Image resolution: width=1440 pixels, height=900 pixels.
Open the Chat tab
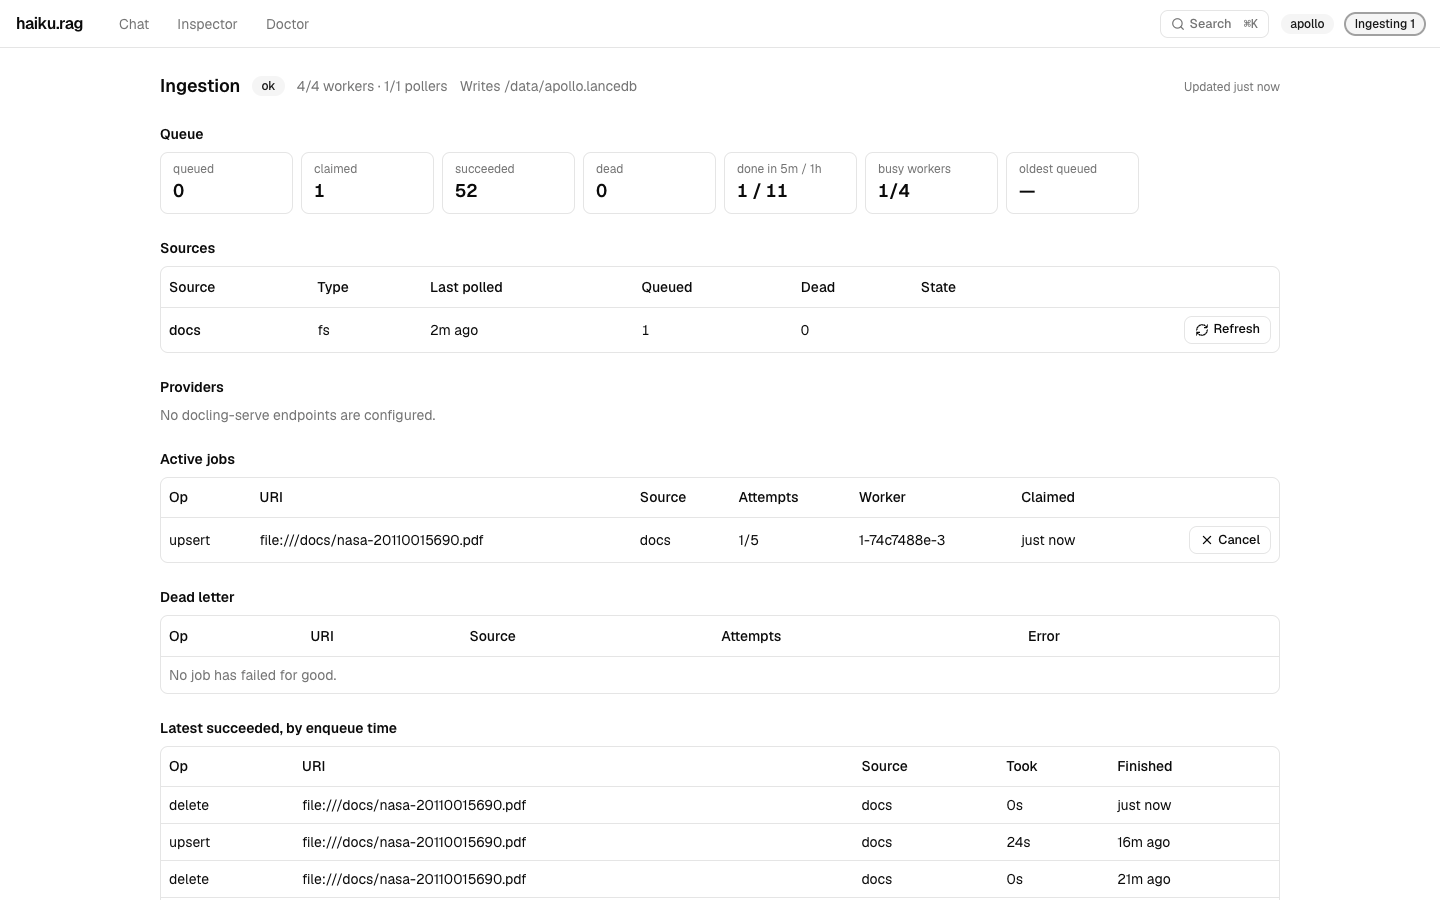tap(134, 24)
